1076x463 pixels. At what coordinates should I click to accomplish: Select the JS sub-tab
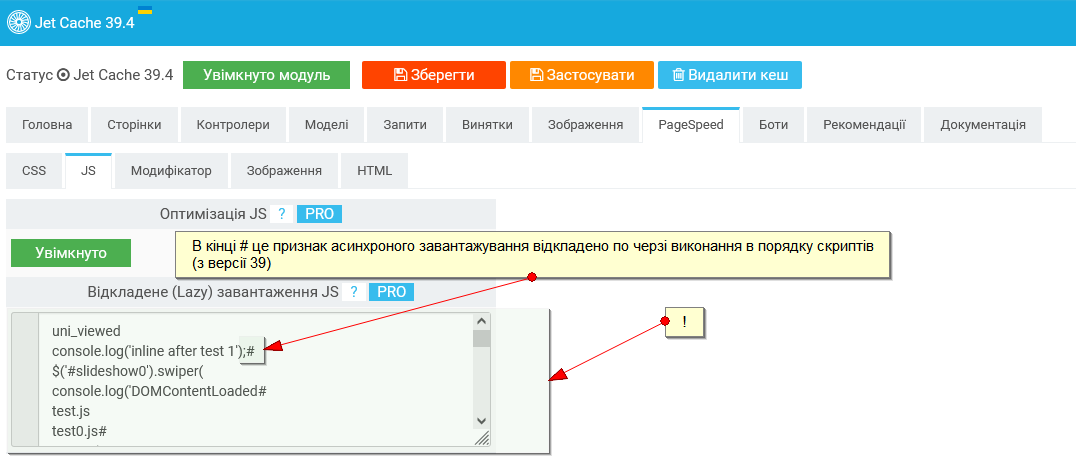(x=89, y=171)
